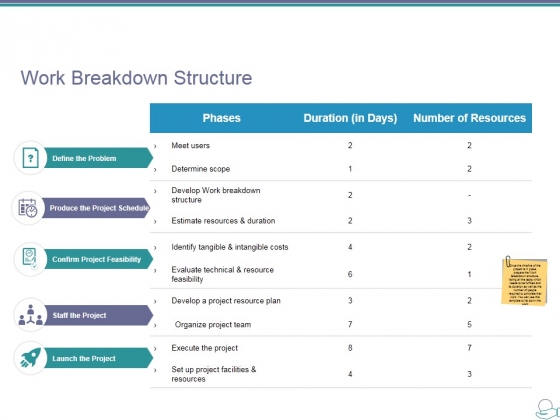The width and height of the screenshot is (560, 420).
Task: Click the chevron bullet before Develop Work breakdown
Action: pos(155,191)
